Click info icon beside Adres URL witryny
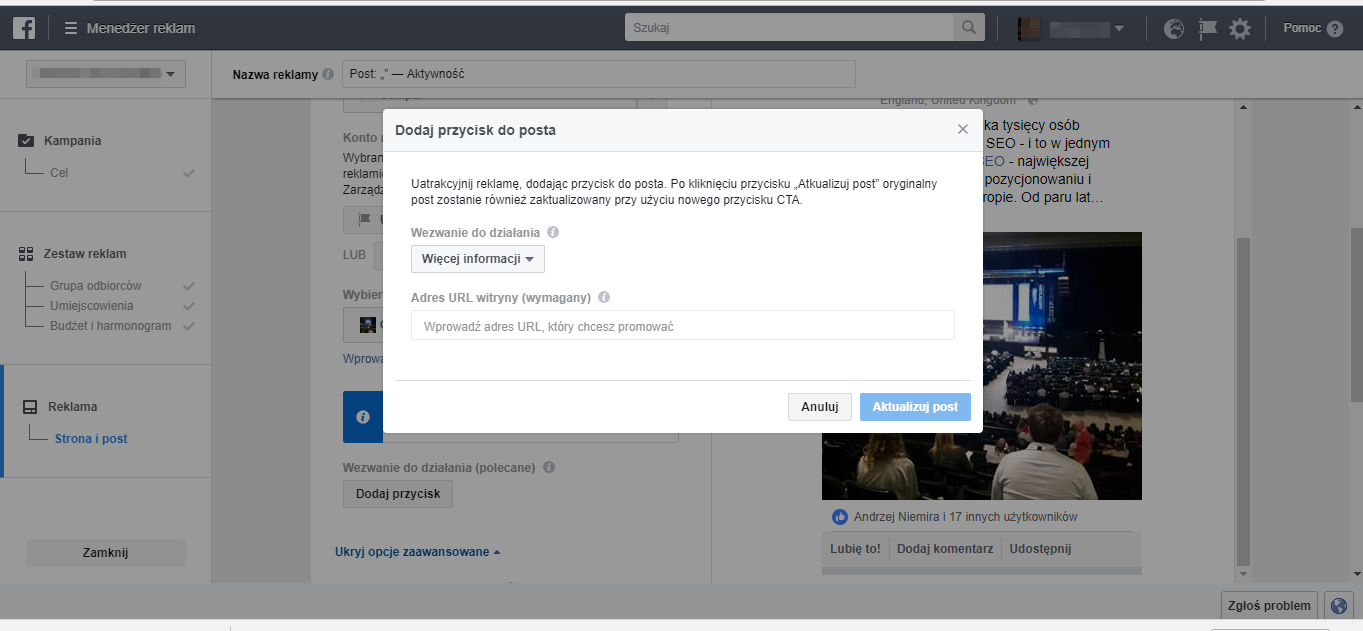Image resolution: width=1363 pixels, height=631 pixels. (x=604, y=297)
